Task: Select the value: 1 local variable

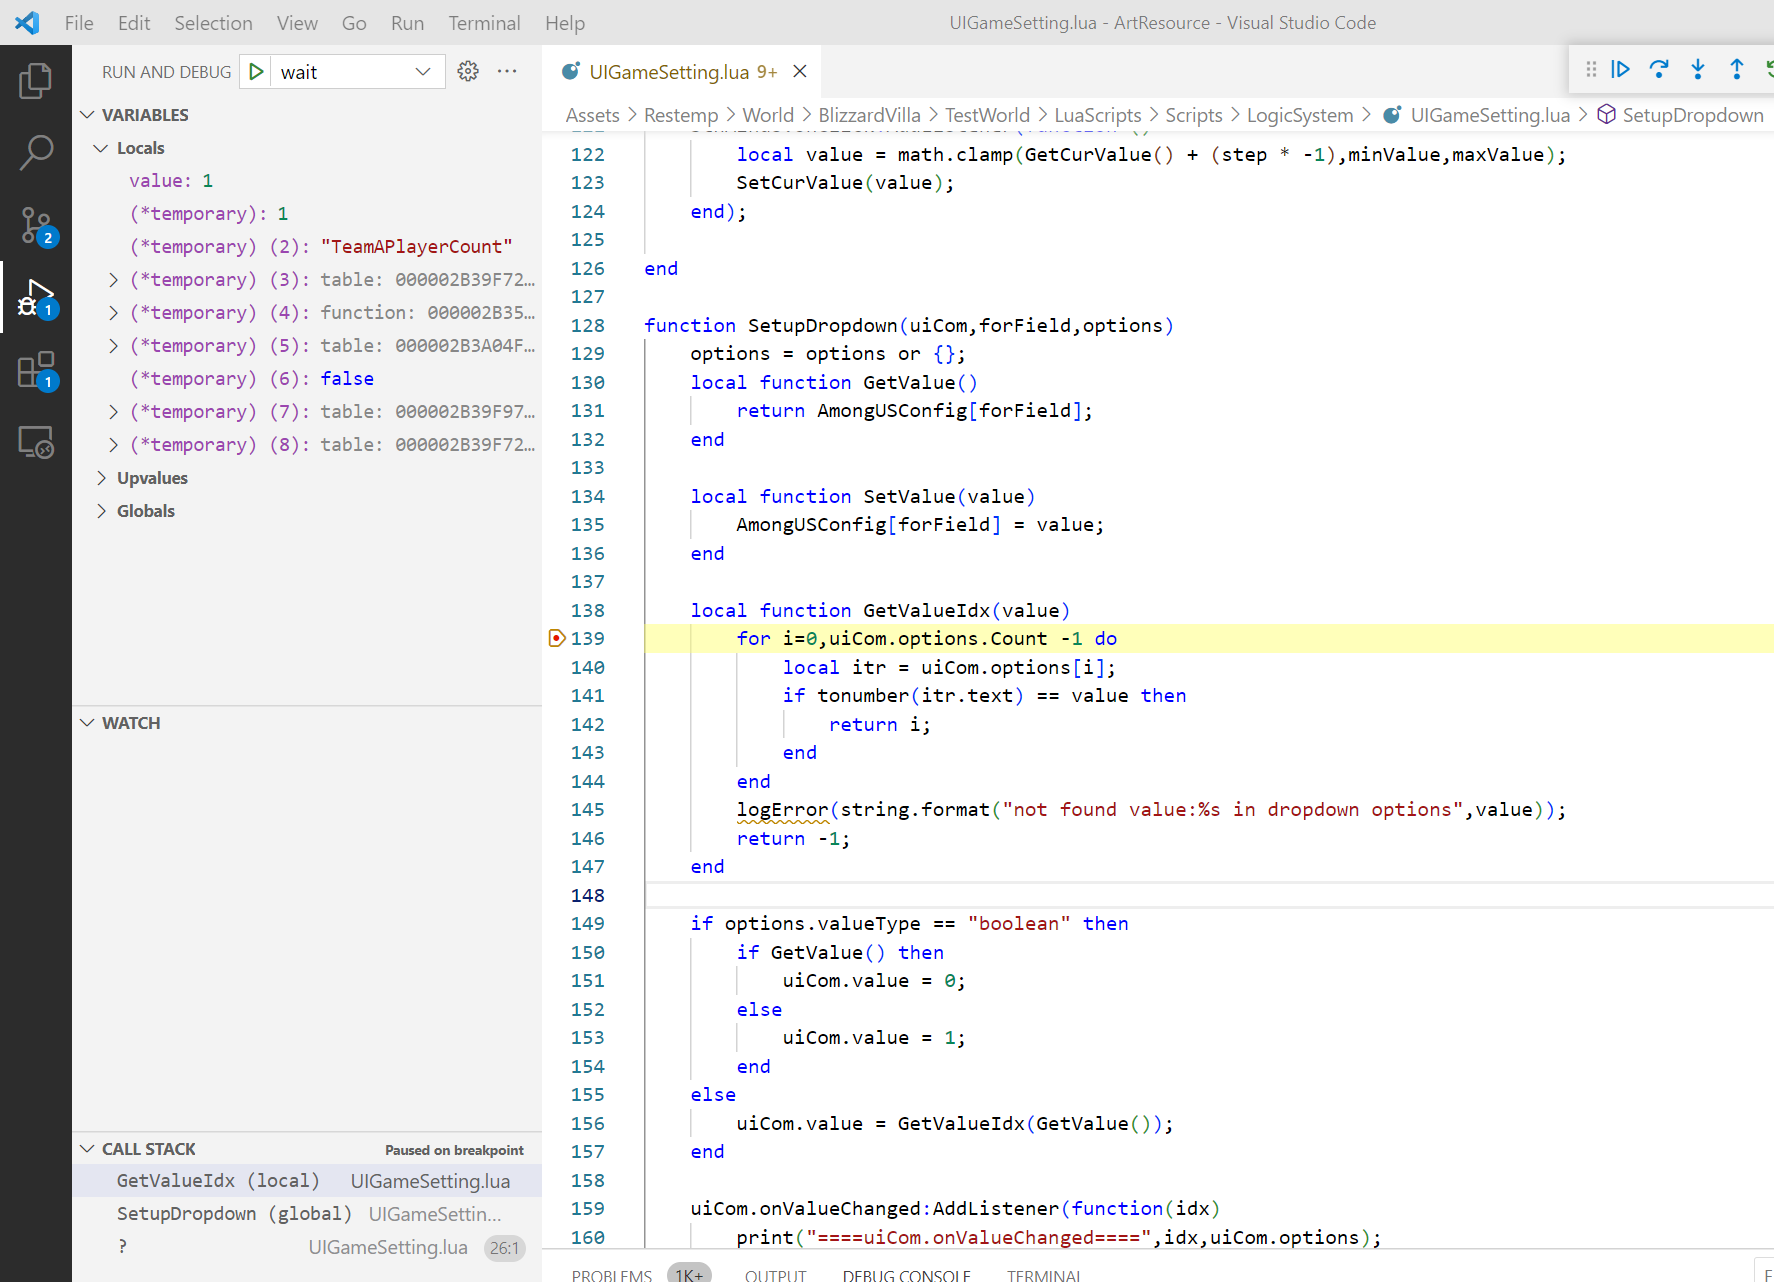Action: click(x=307, y=181)
